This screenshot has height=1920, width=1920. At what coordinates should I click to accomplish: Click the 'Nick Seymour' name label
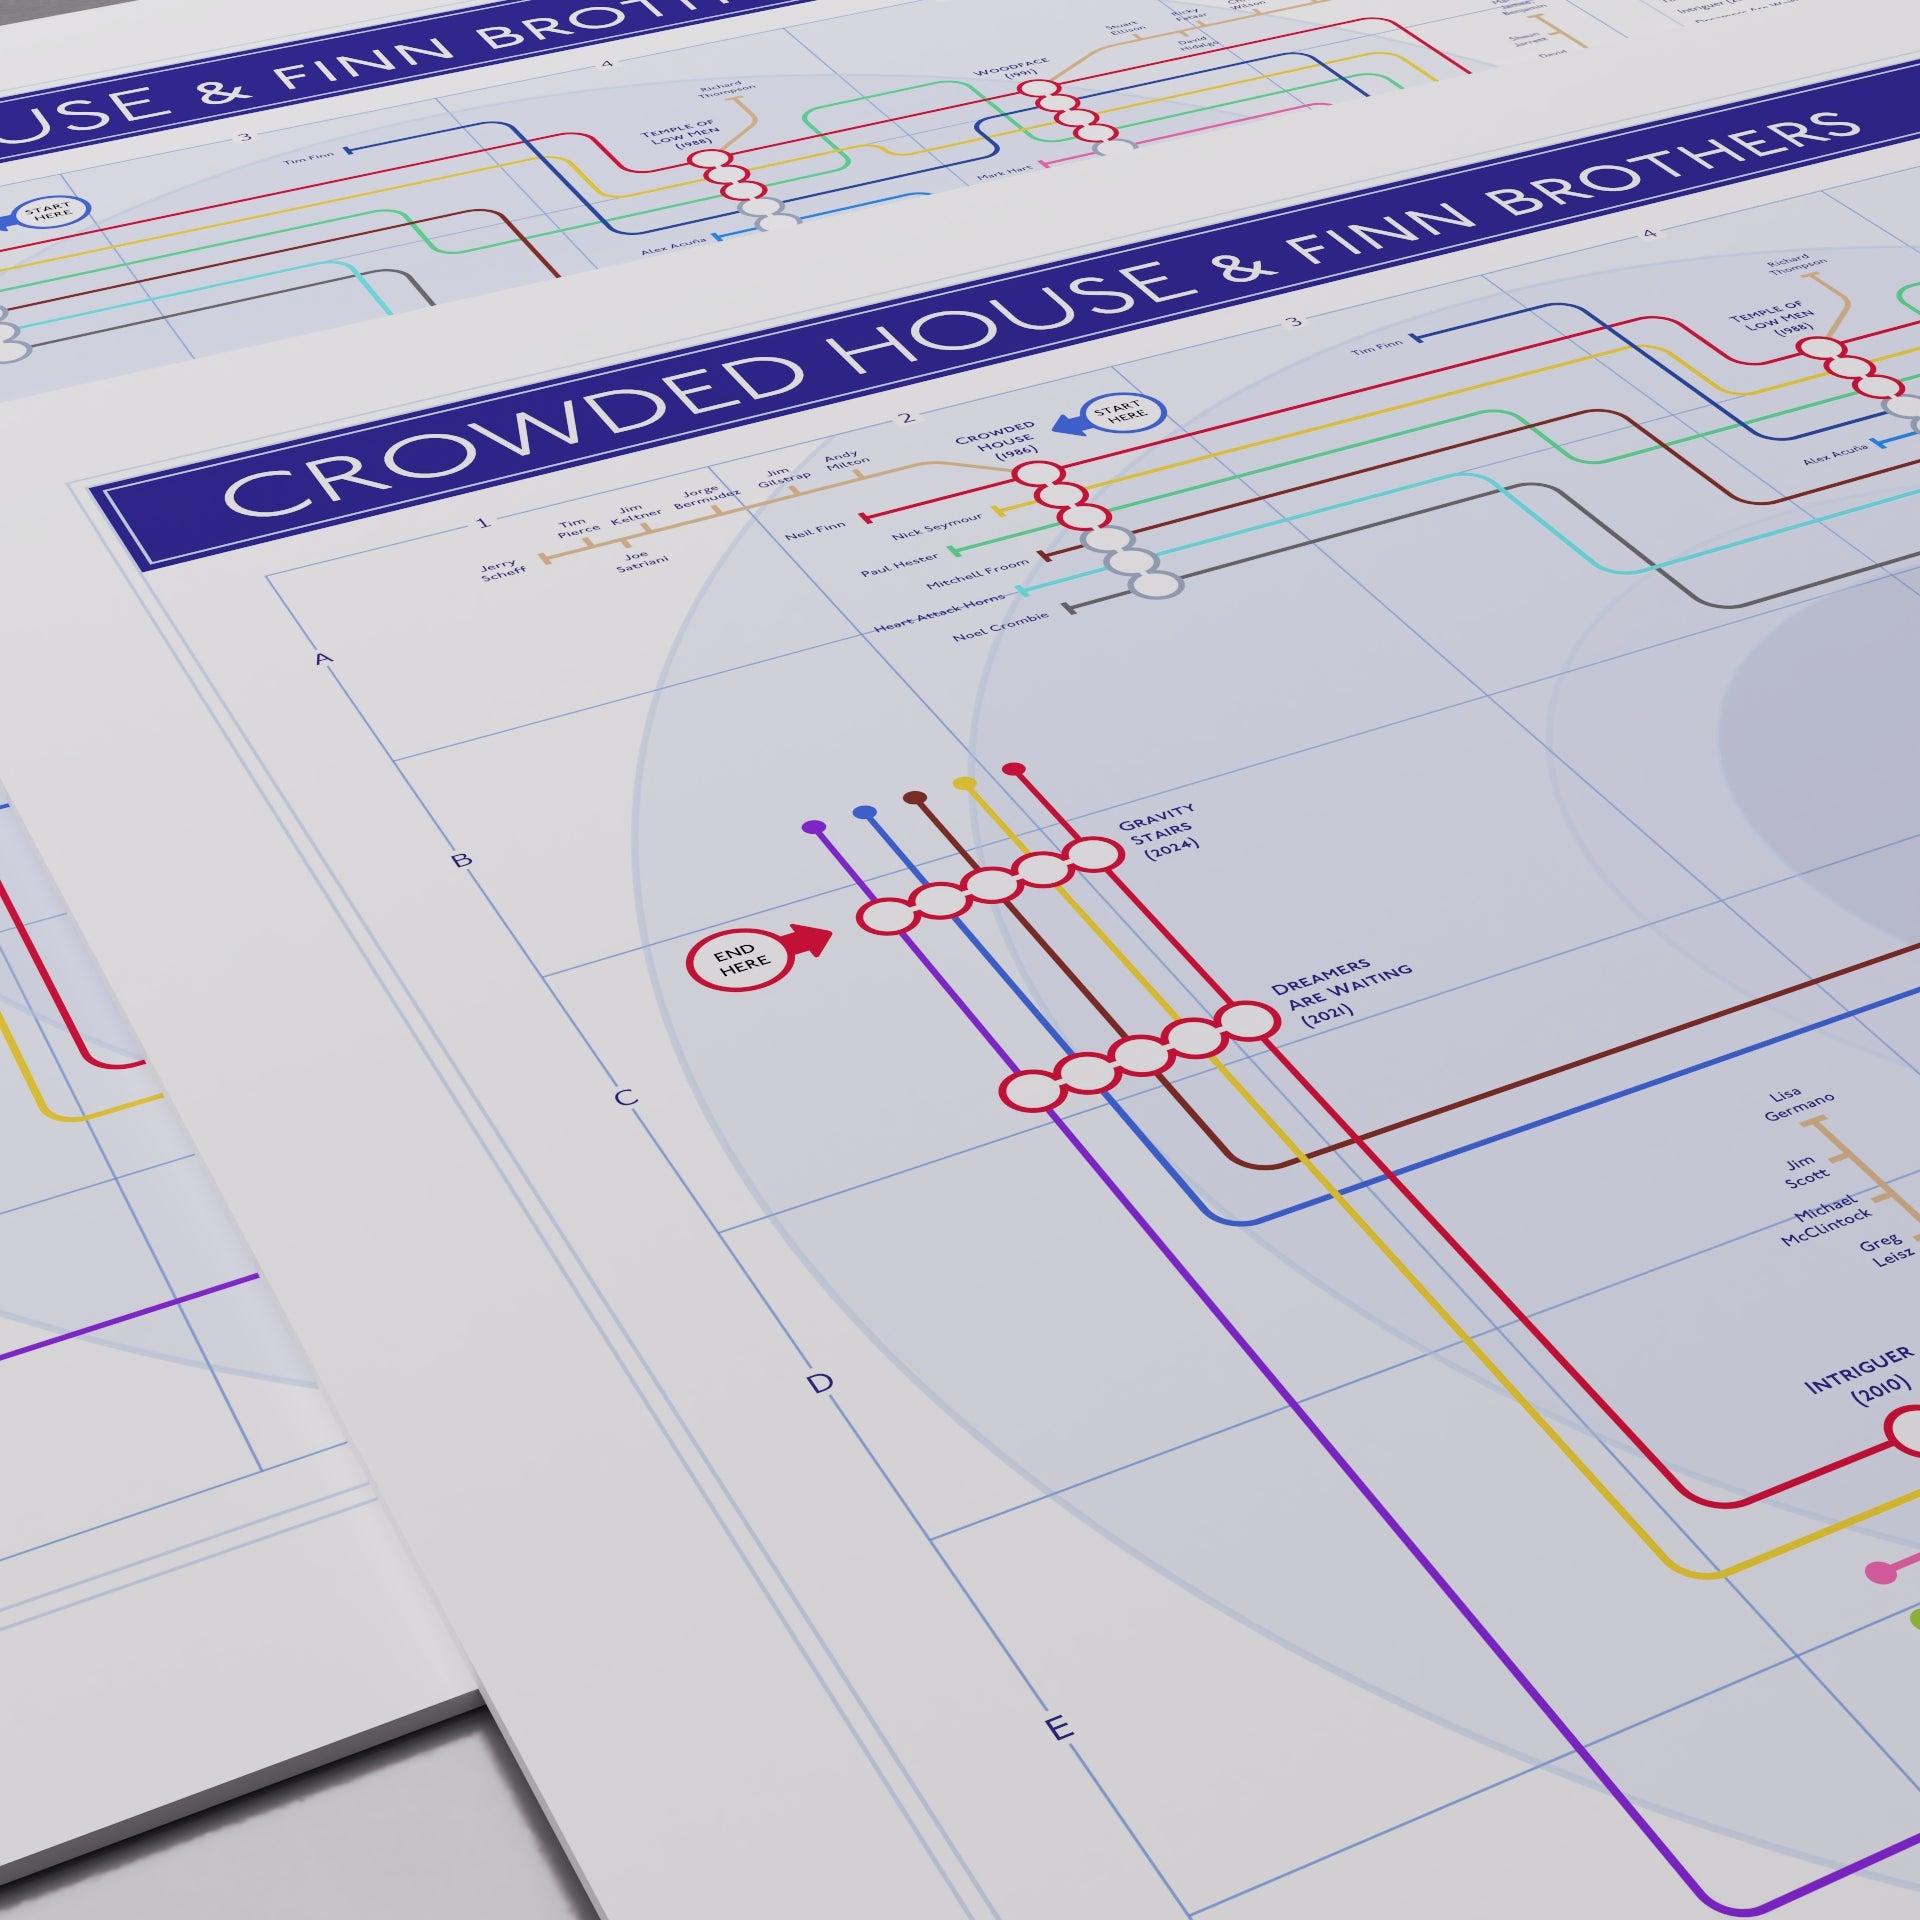pyautogui.click(x=936, y=525)
